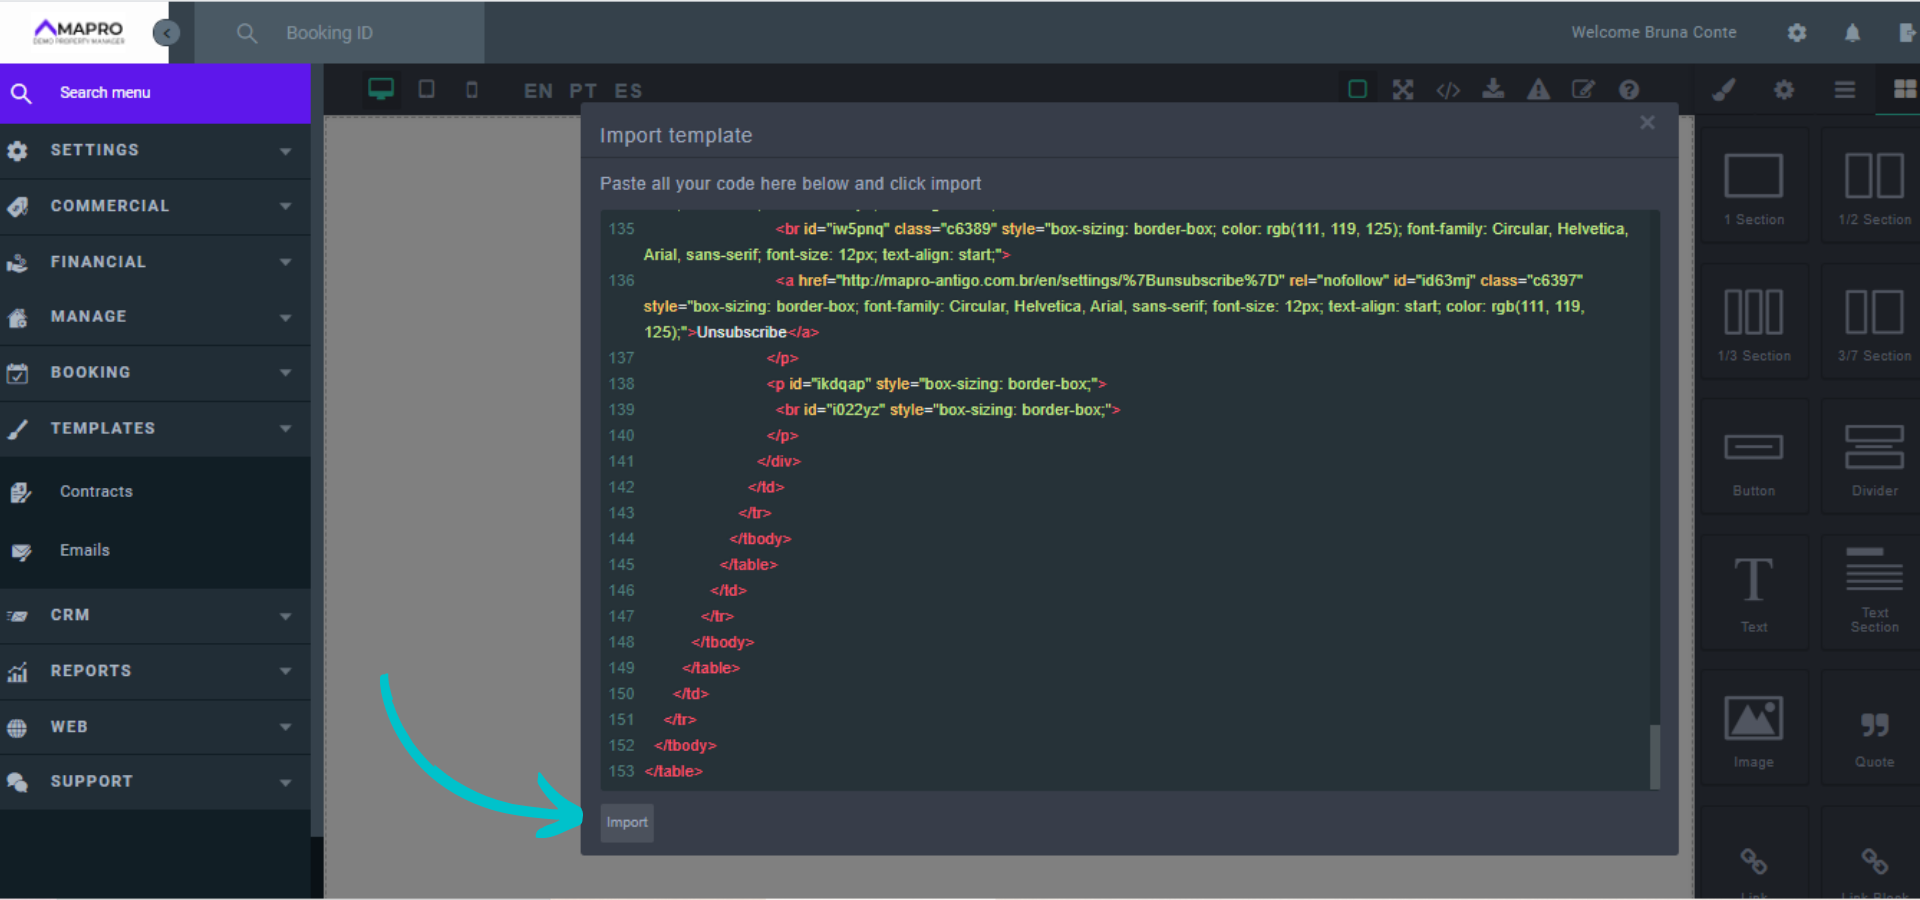Open the style manager brush icon
1920x900 pixels.
1723,89
